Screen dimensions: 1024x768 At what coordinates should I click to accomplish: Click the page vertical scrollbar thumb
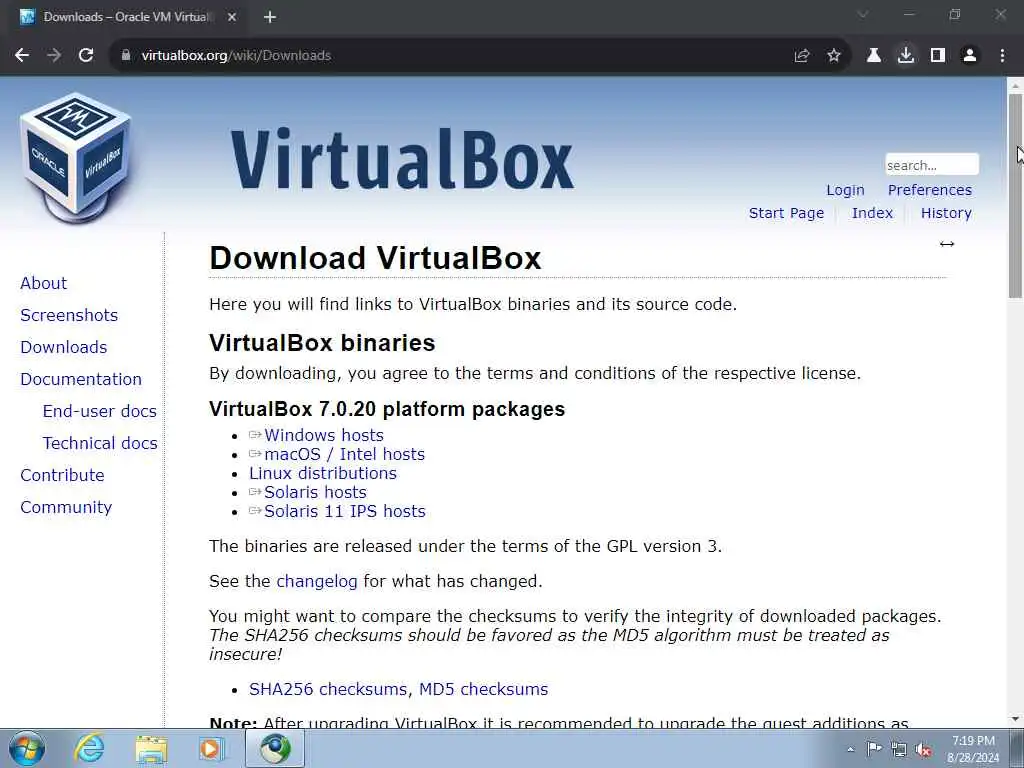tap(1016, 195)
